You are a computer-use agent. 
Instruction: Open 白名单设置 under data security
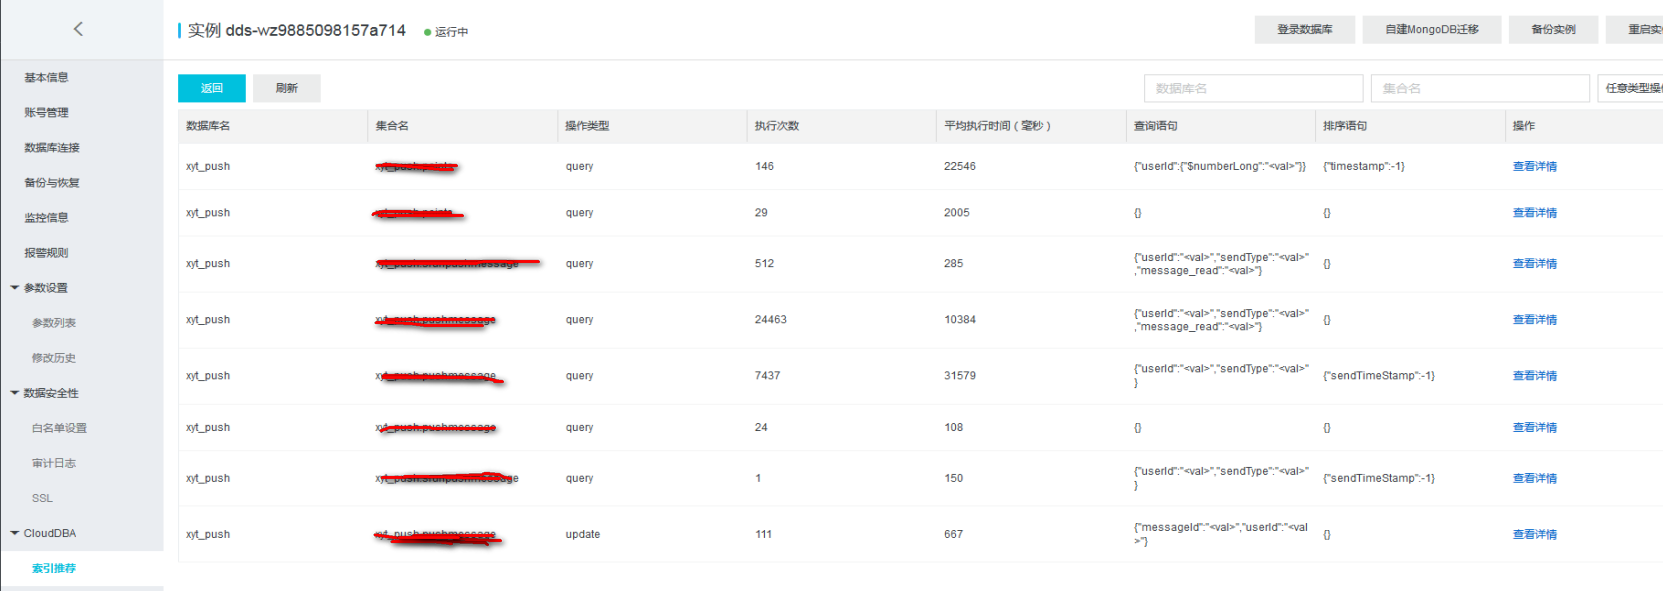(x=59, y=428)
